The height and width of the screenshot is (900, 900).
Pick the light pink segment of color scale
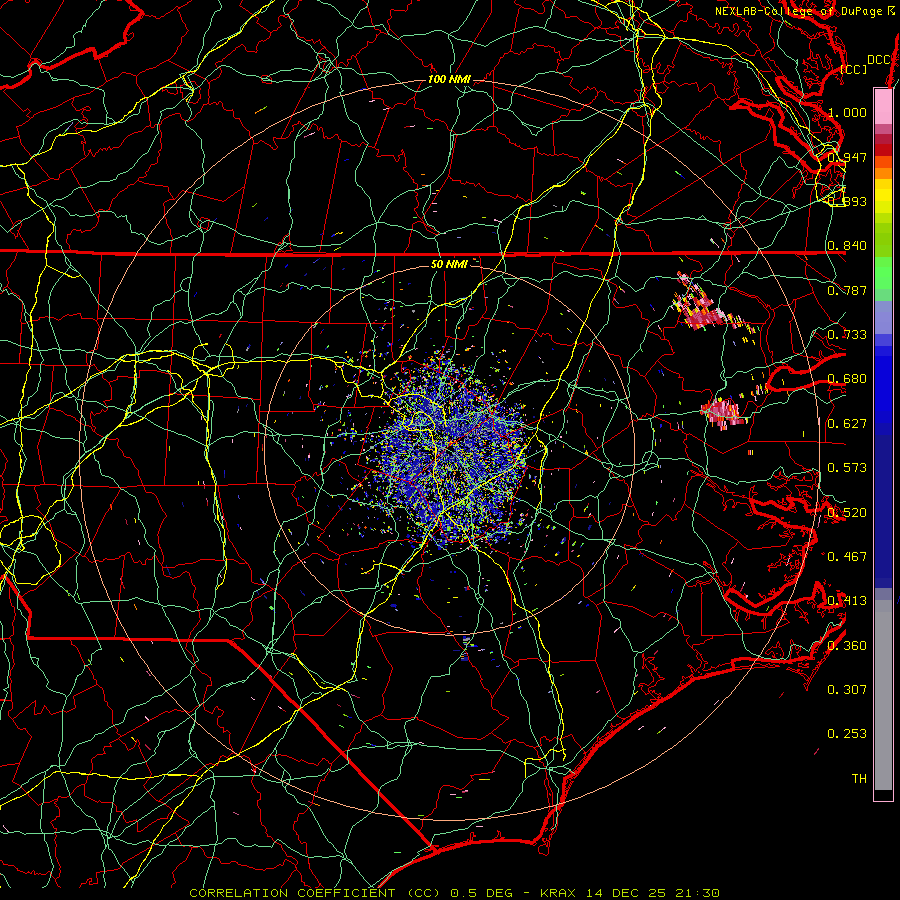click(883, 107)
